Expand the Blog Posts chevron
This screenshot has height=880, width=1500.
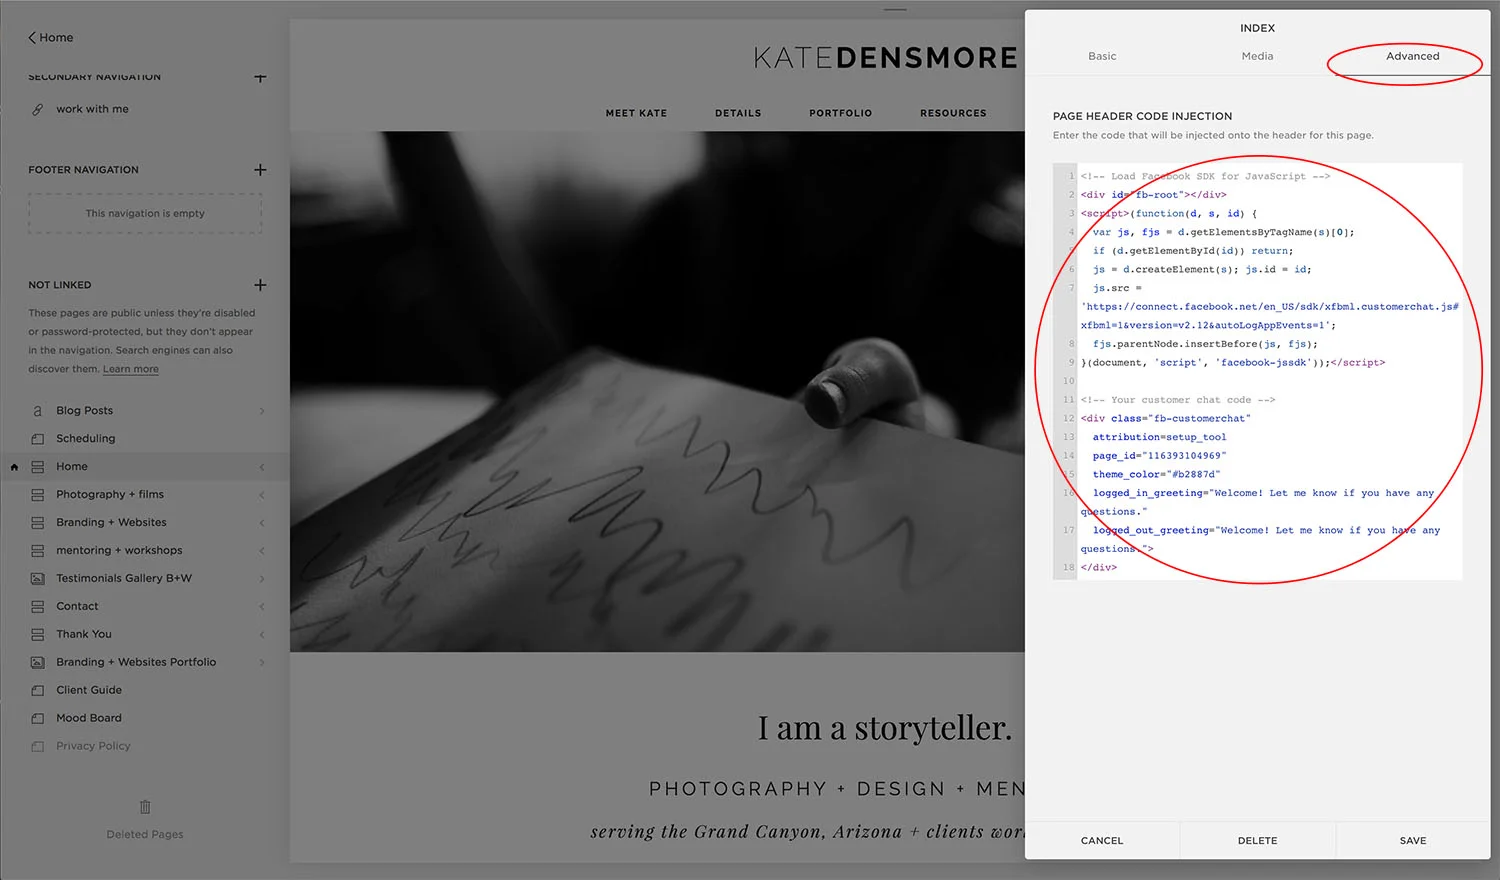(262, 411)
